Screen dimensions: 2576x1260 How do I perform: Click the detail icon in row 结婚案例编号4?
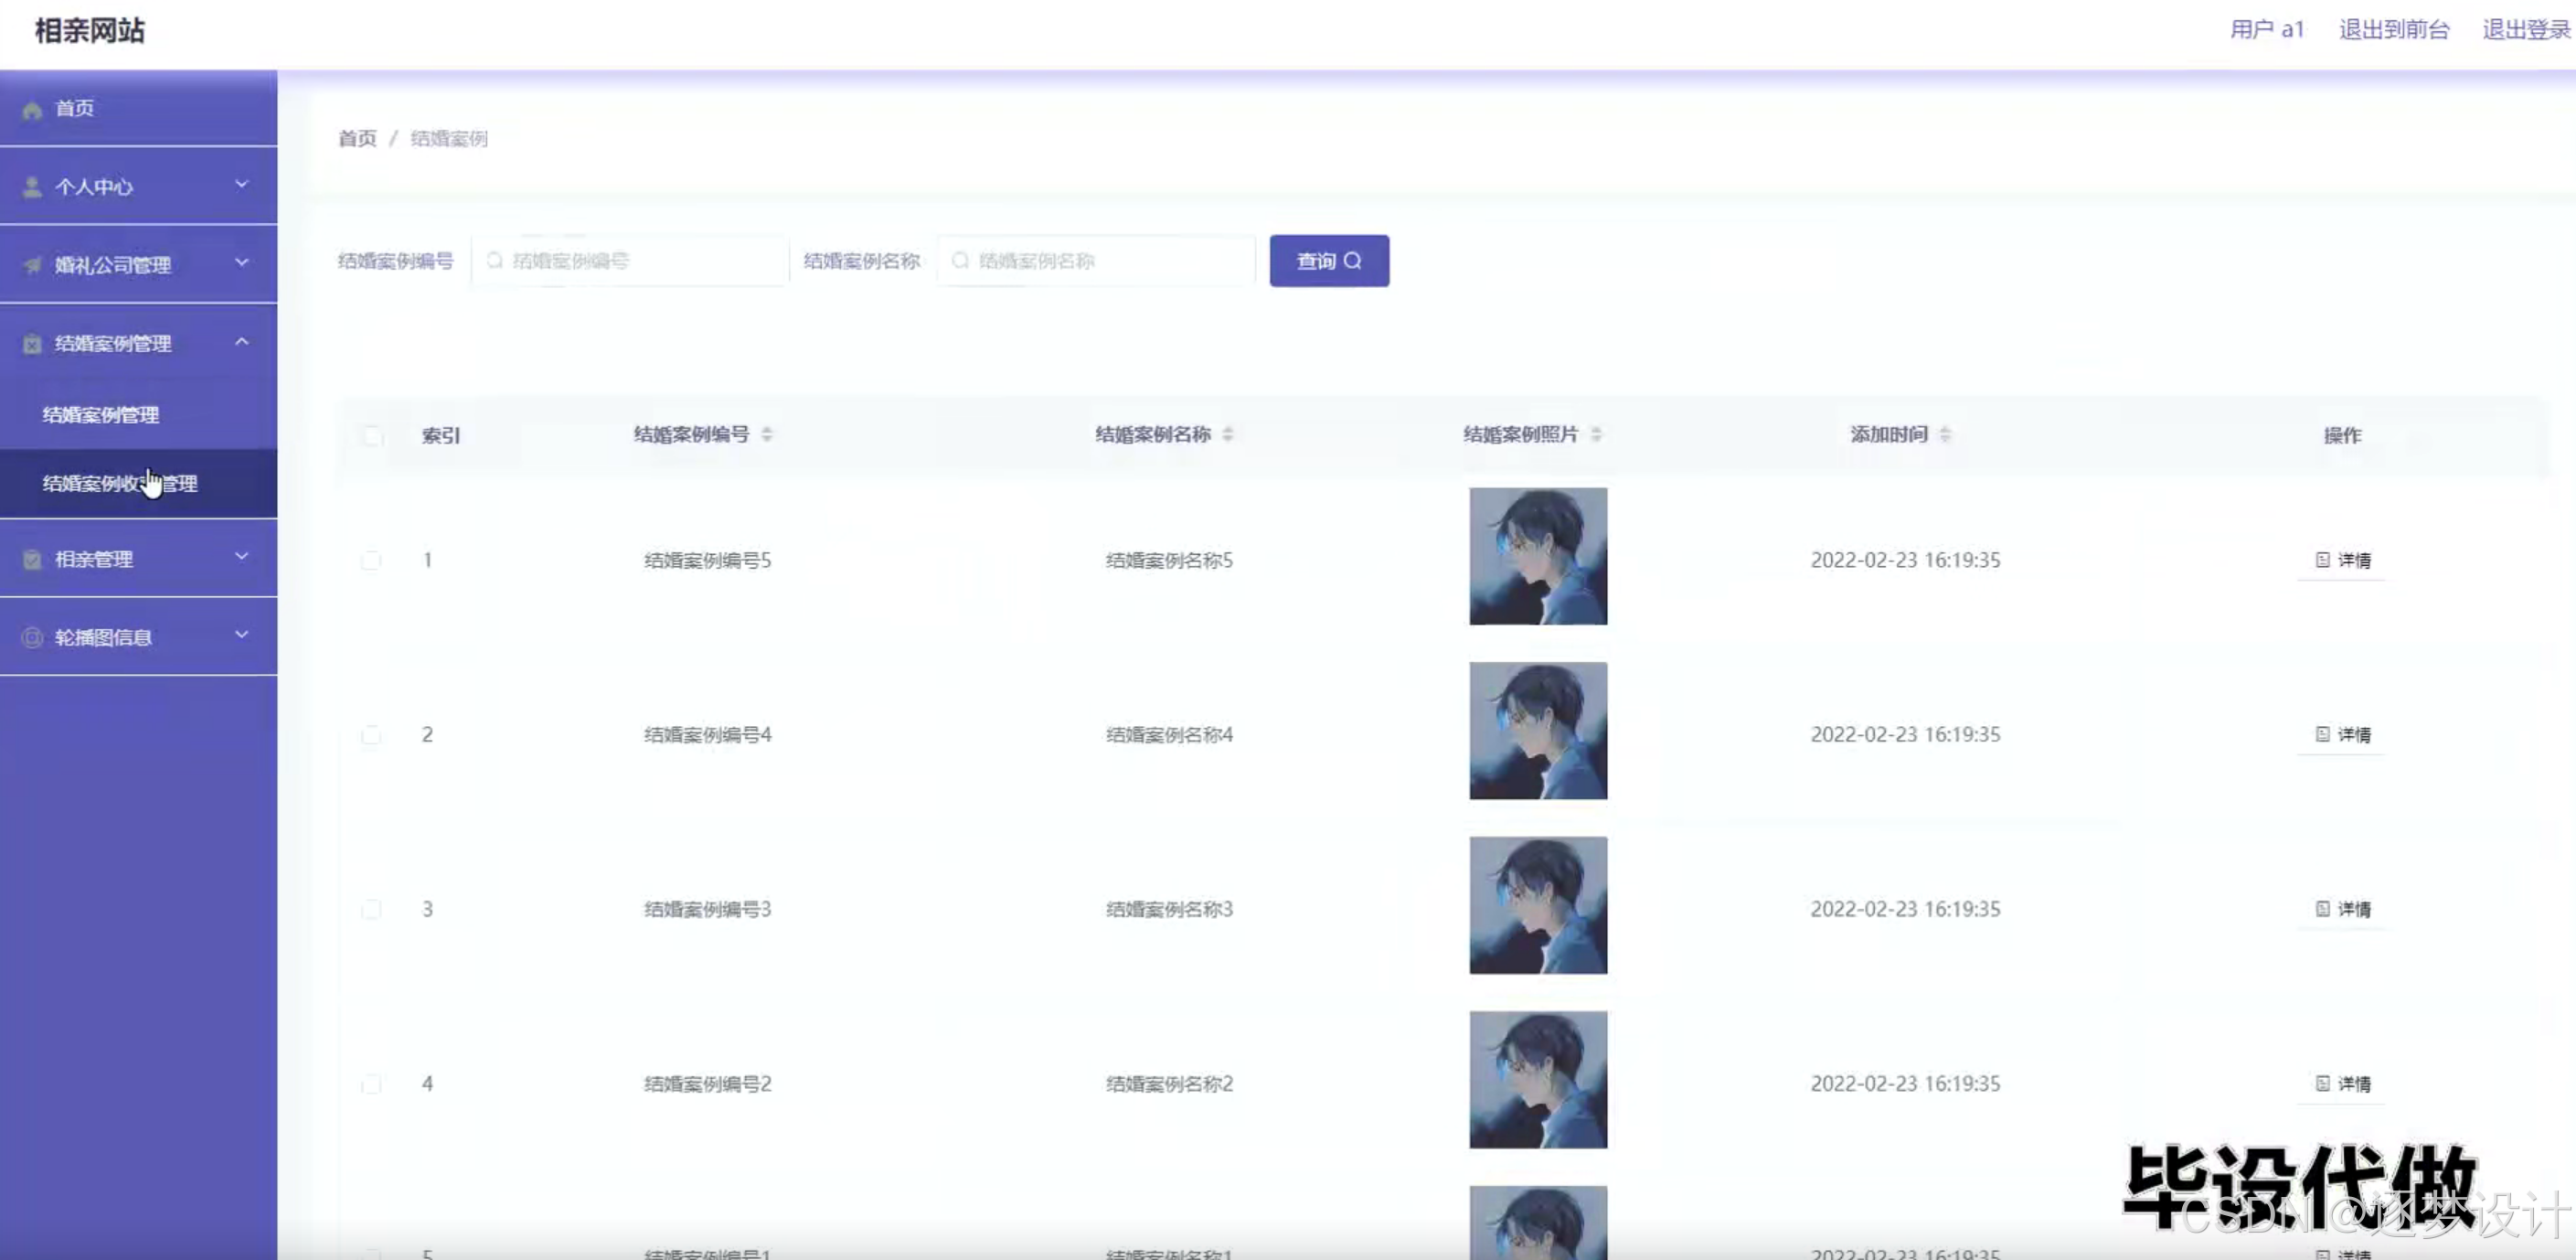point(2323,734)
